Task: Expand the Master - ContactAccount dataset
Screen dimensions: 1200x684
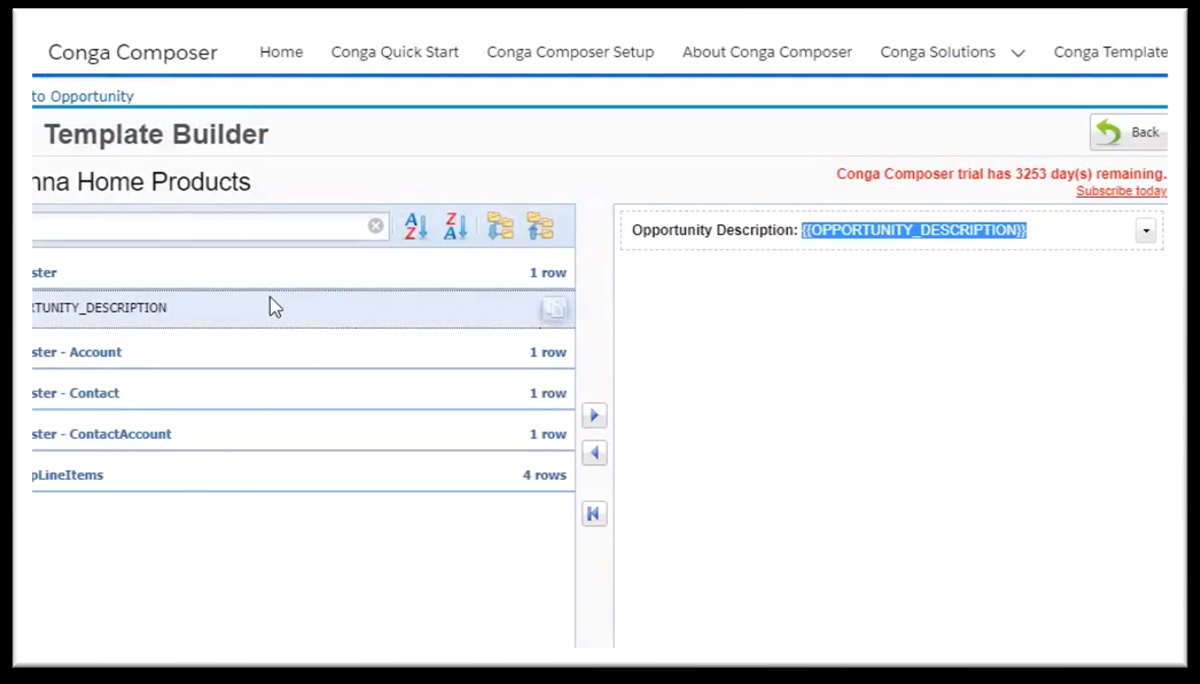Action: [x=303, y=434]
